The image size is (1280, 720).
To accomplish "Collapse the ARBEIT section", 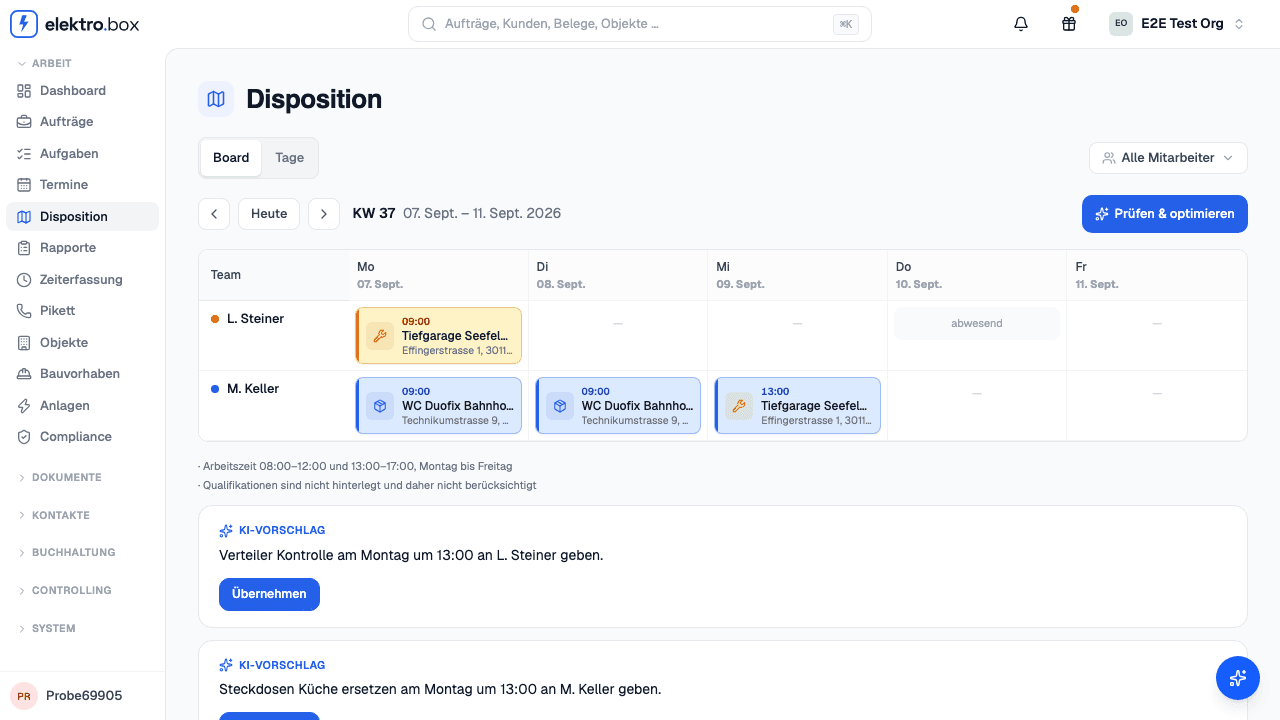I will coord(45,63).
